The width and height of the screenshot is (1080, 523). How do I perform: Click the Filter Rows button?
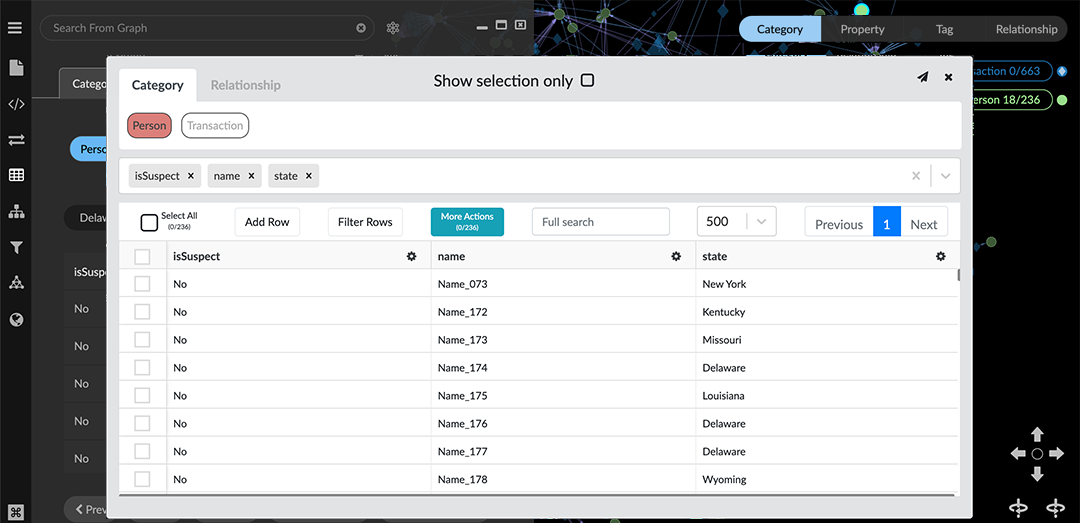[365, 222]
